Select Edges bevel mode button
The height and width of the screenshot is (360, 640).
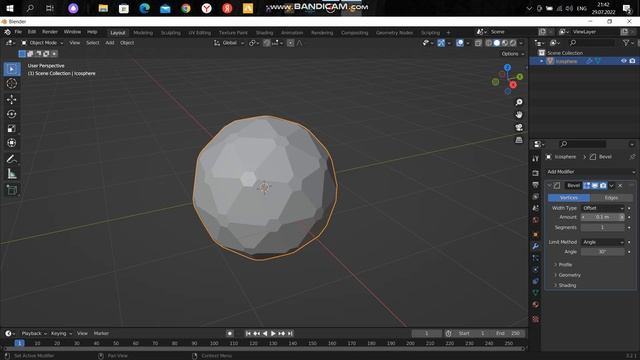(611, 198)
